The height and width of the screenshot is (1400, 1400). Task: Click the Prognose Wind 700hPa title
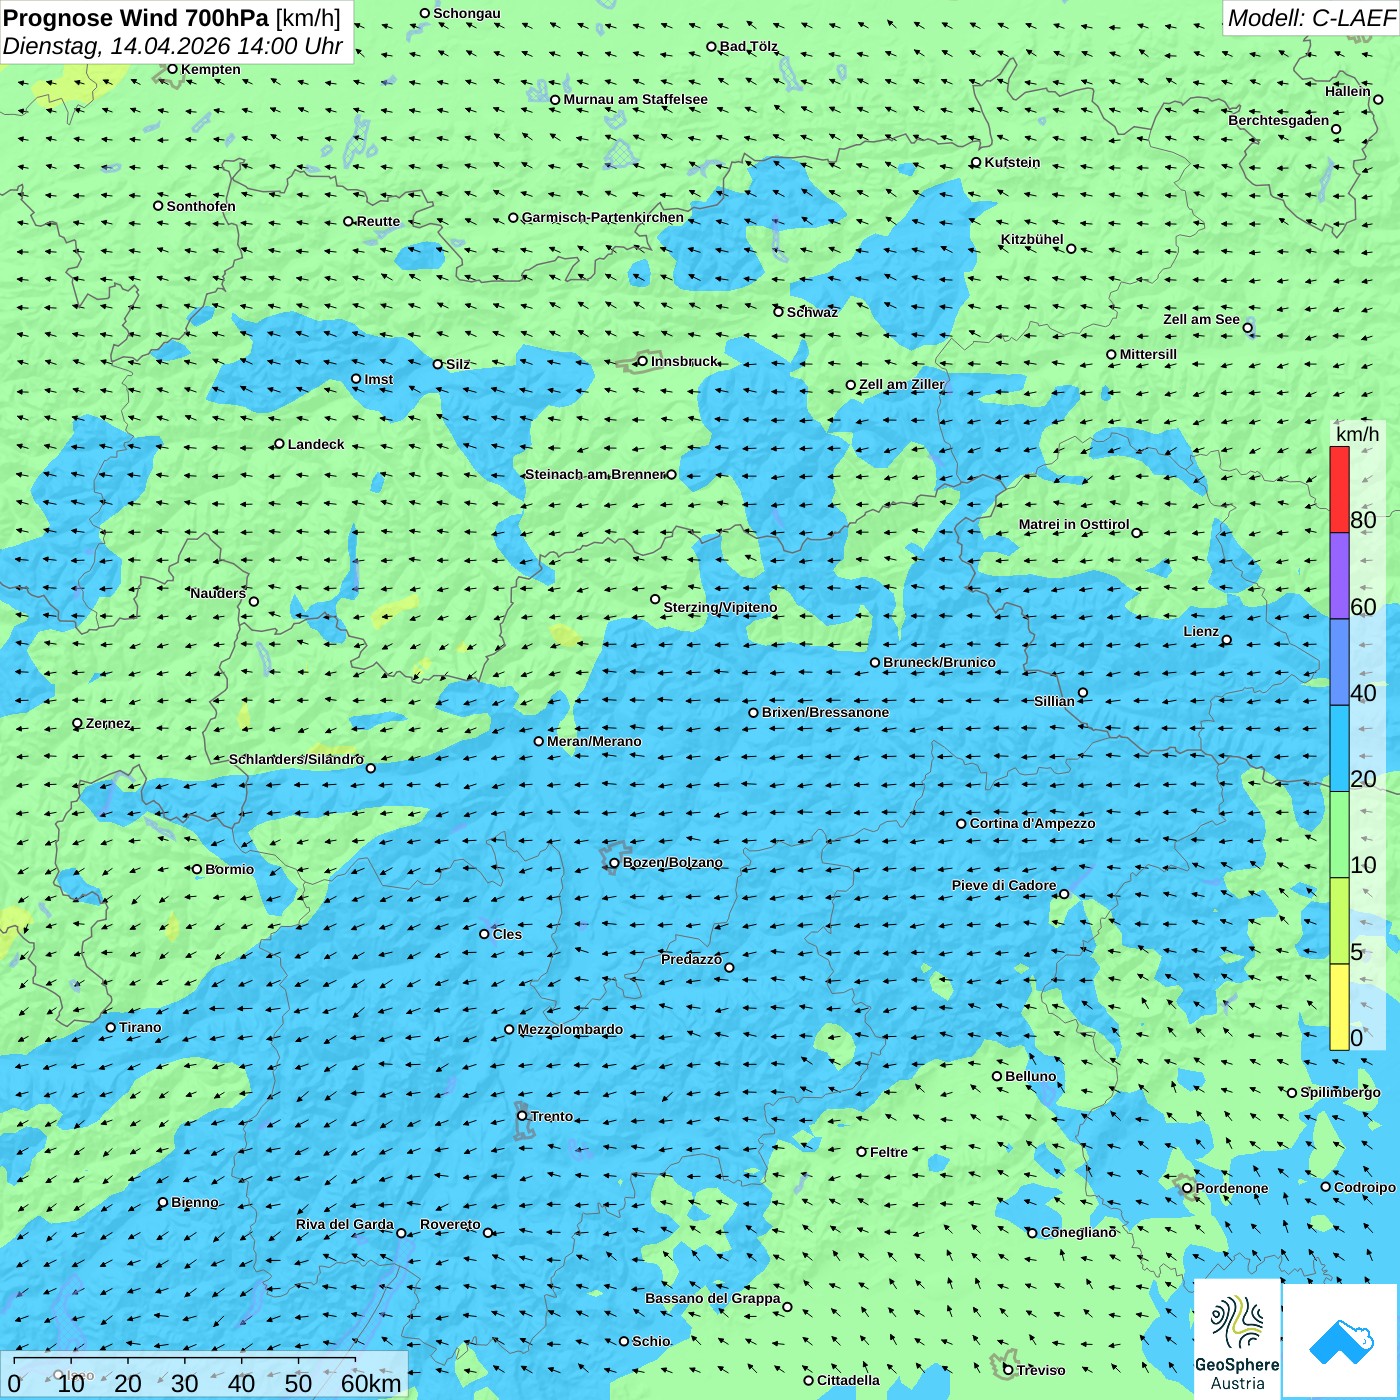172,17
